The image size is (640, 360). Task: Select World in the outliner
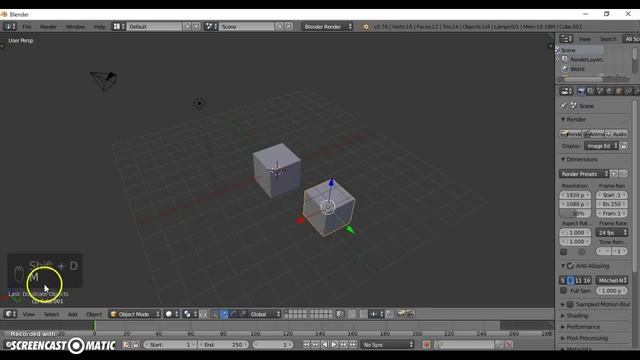pyautogui.click(x=577, y=69)
